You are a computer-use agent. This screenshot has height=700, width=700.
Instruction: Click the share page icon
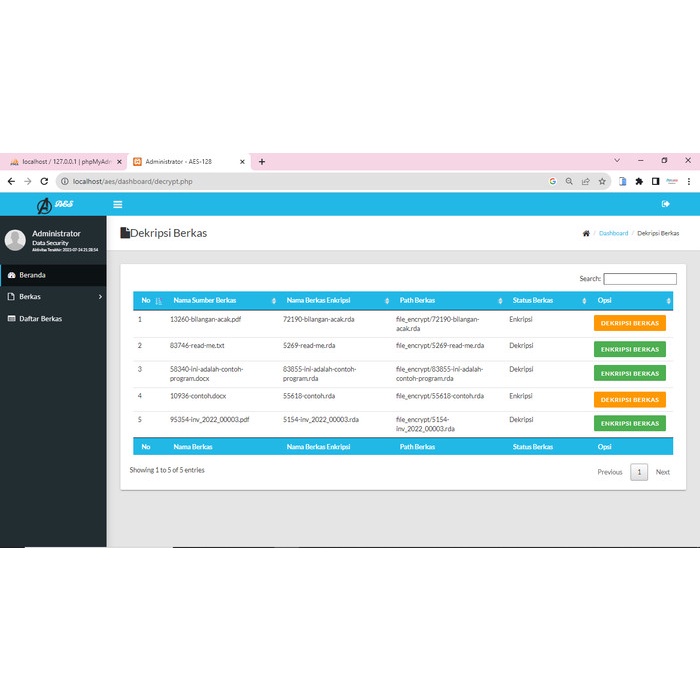tap(585, 181)
